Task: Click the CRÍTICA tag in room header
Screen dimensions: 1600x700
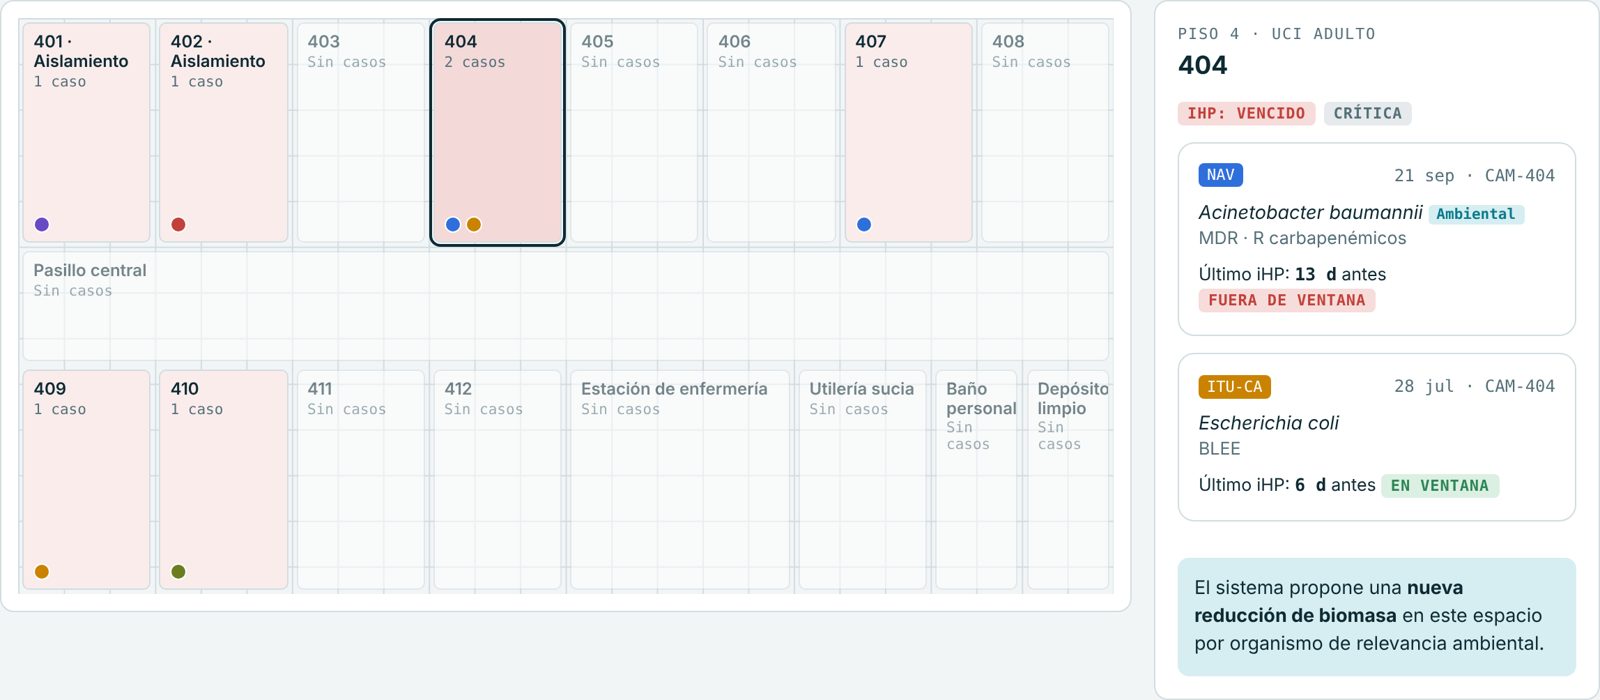Action: tap(1367, 113)
